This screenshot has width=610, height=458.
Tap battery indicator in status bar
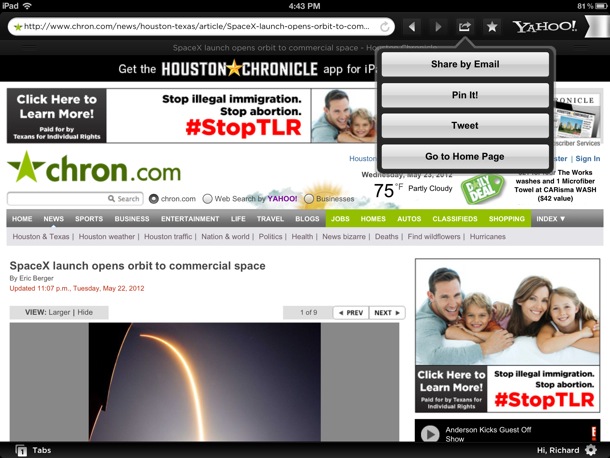[x=601, y=6]
